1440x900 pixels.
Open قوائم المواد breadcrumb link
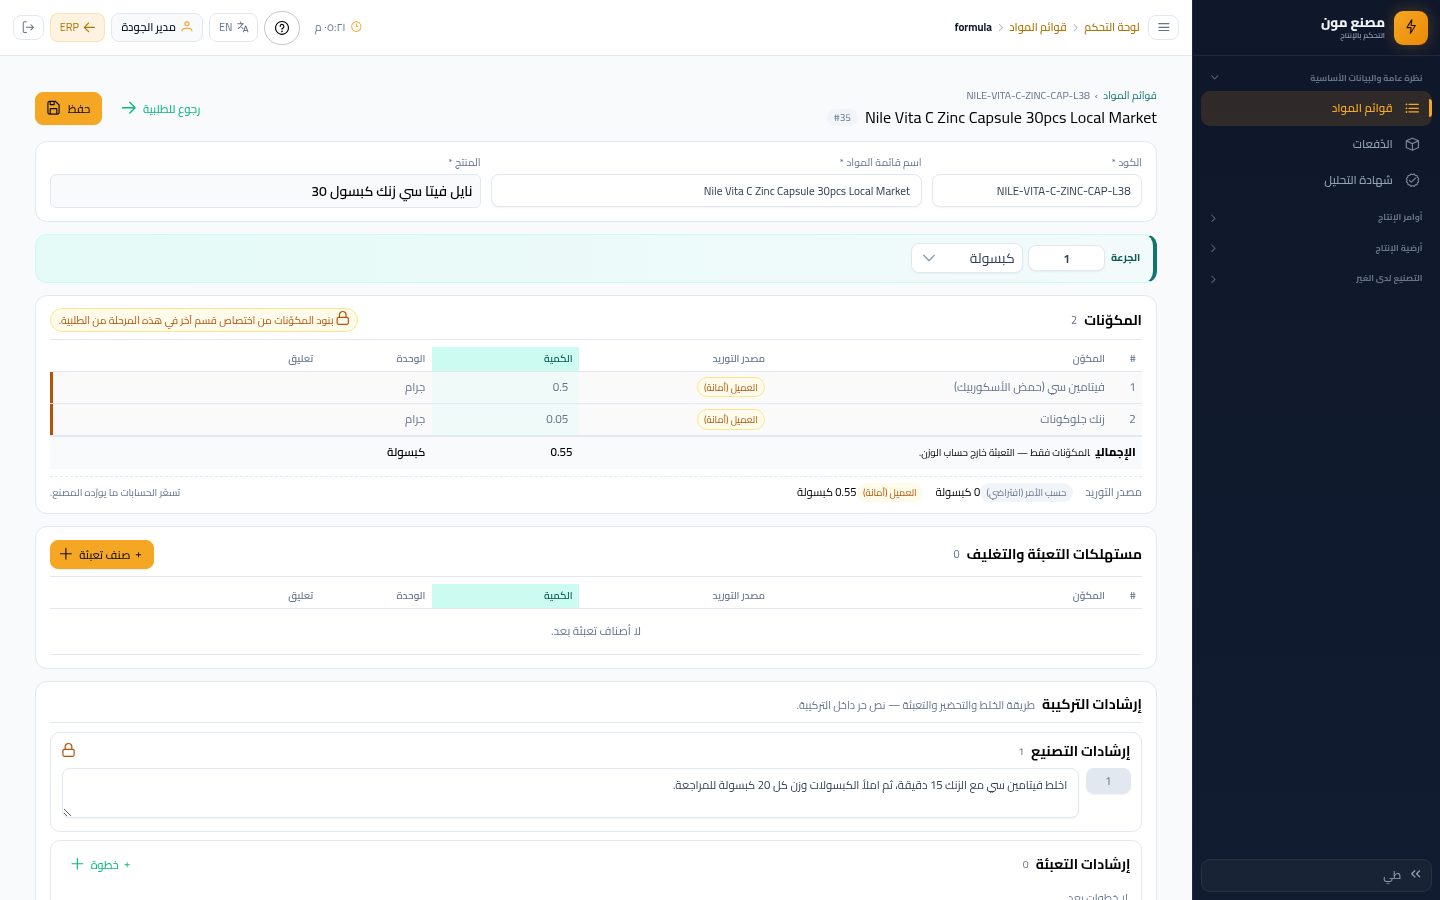pos(1038,27)
